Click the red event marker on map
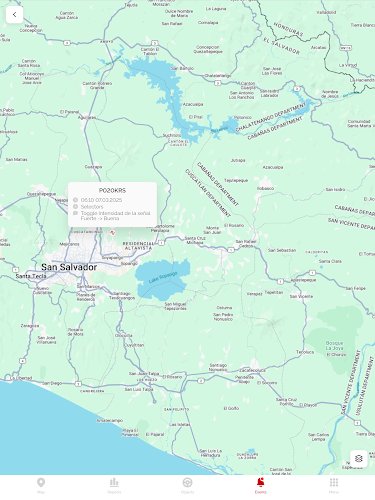 tap(113, 232)
